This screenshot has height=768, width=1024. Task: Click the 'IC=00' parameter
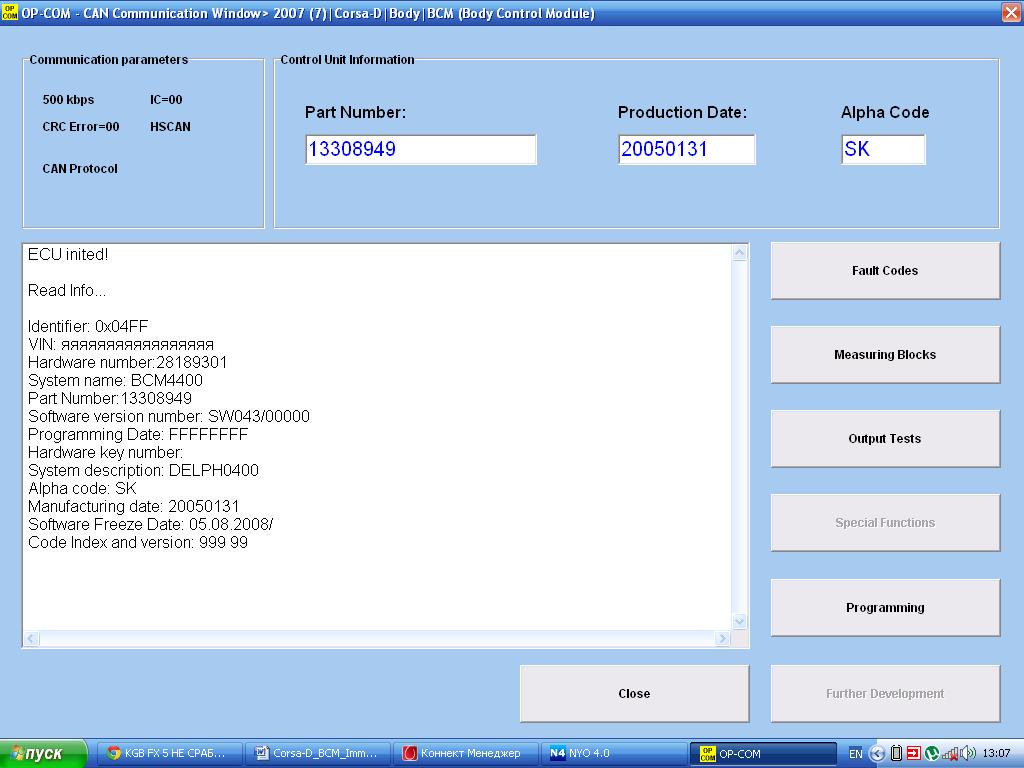pyautogui.click(x=166, y=100)
